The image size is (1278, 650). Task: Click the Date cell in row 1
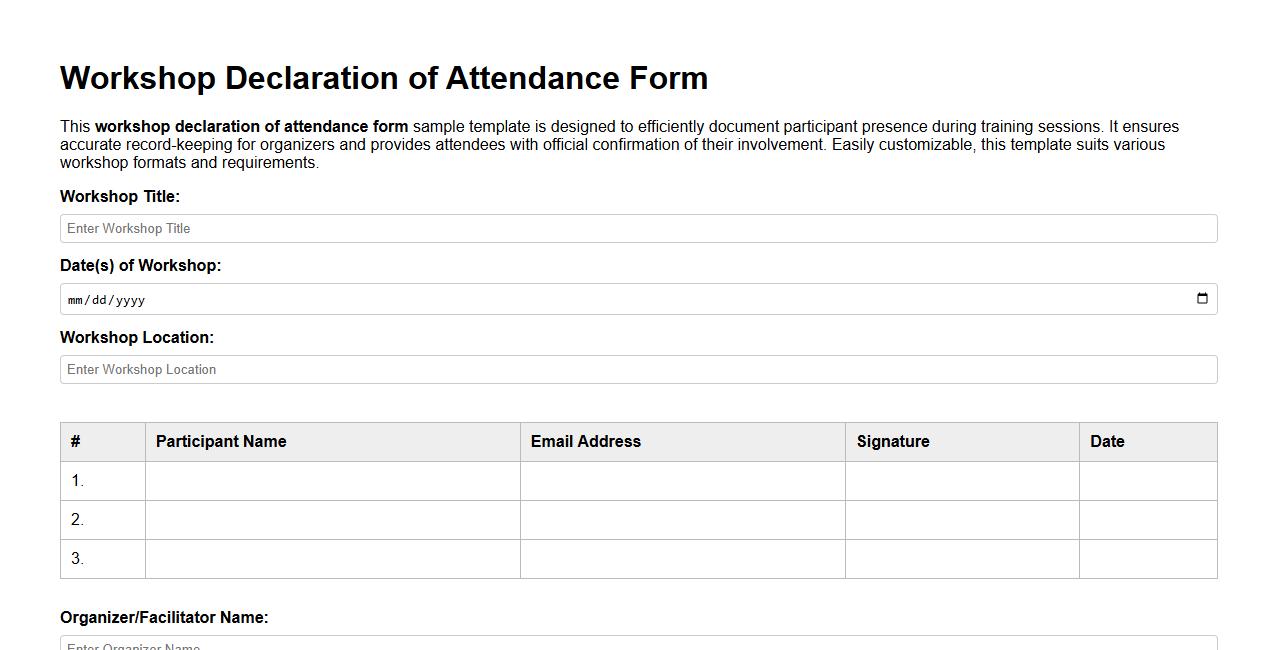click(1148, 480)
